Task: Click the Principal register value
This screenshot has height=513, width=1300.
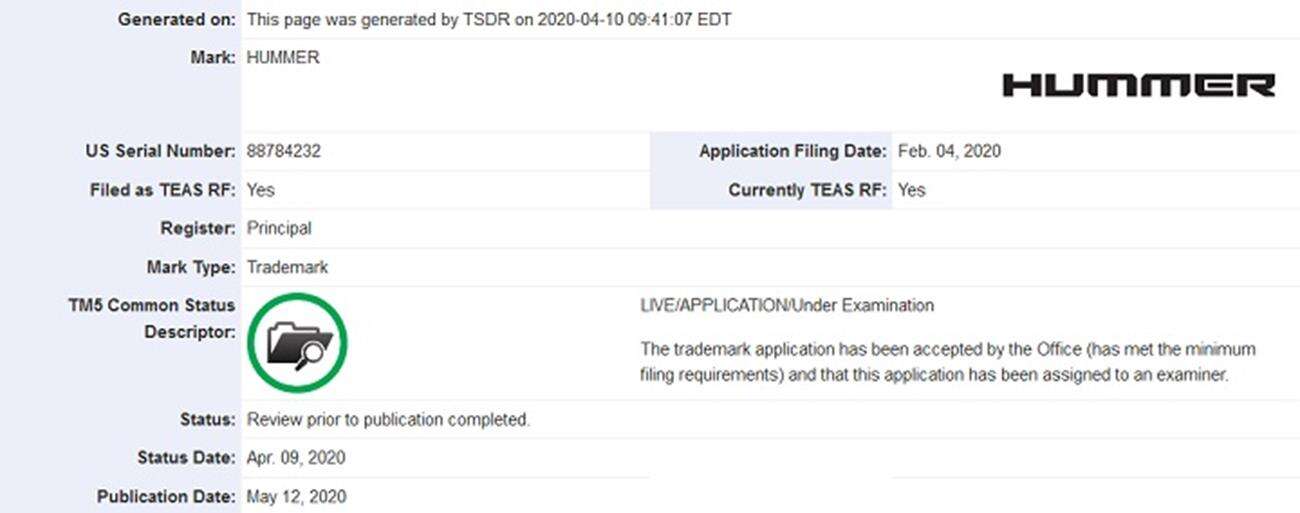Action: 279,228
